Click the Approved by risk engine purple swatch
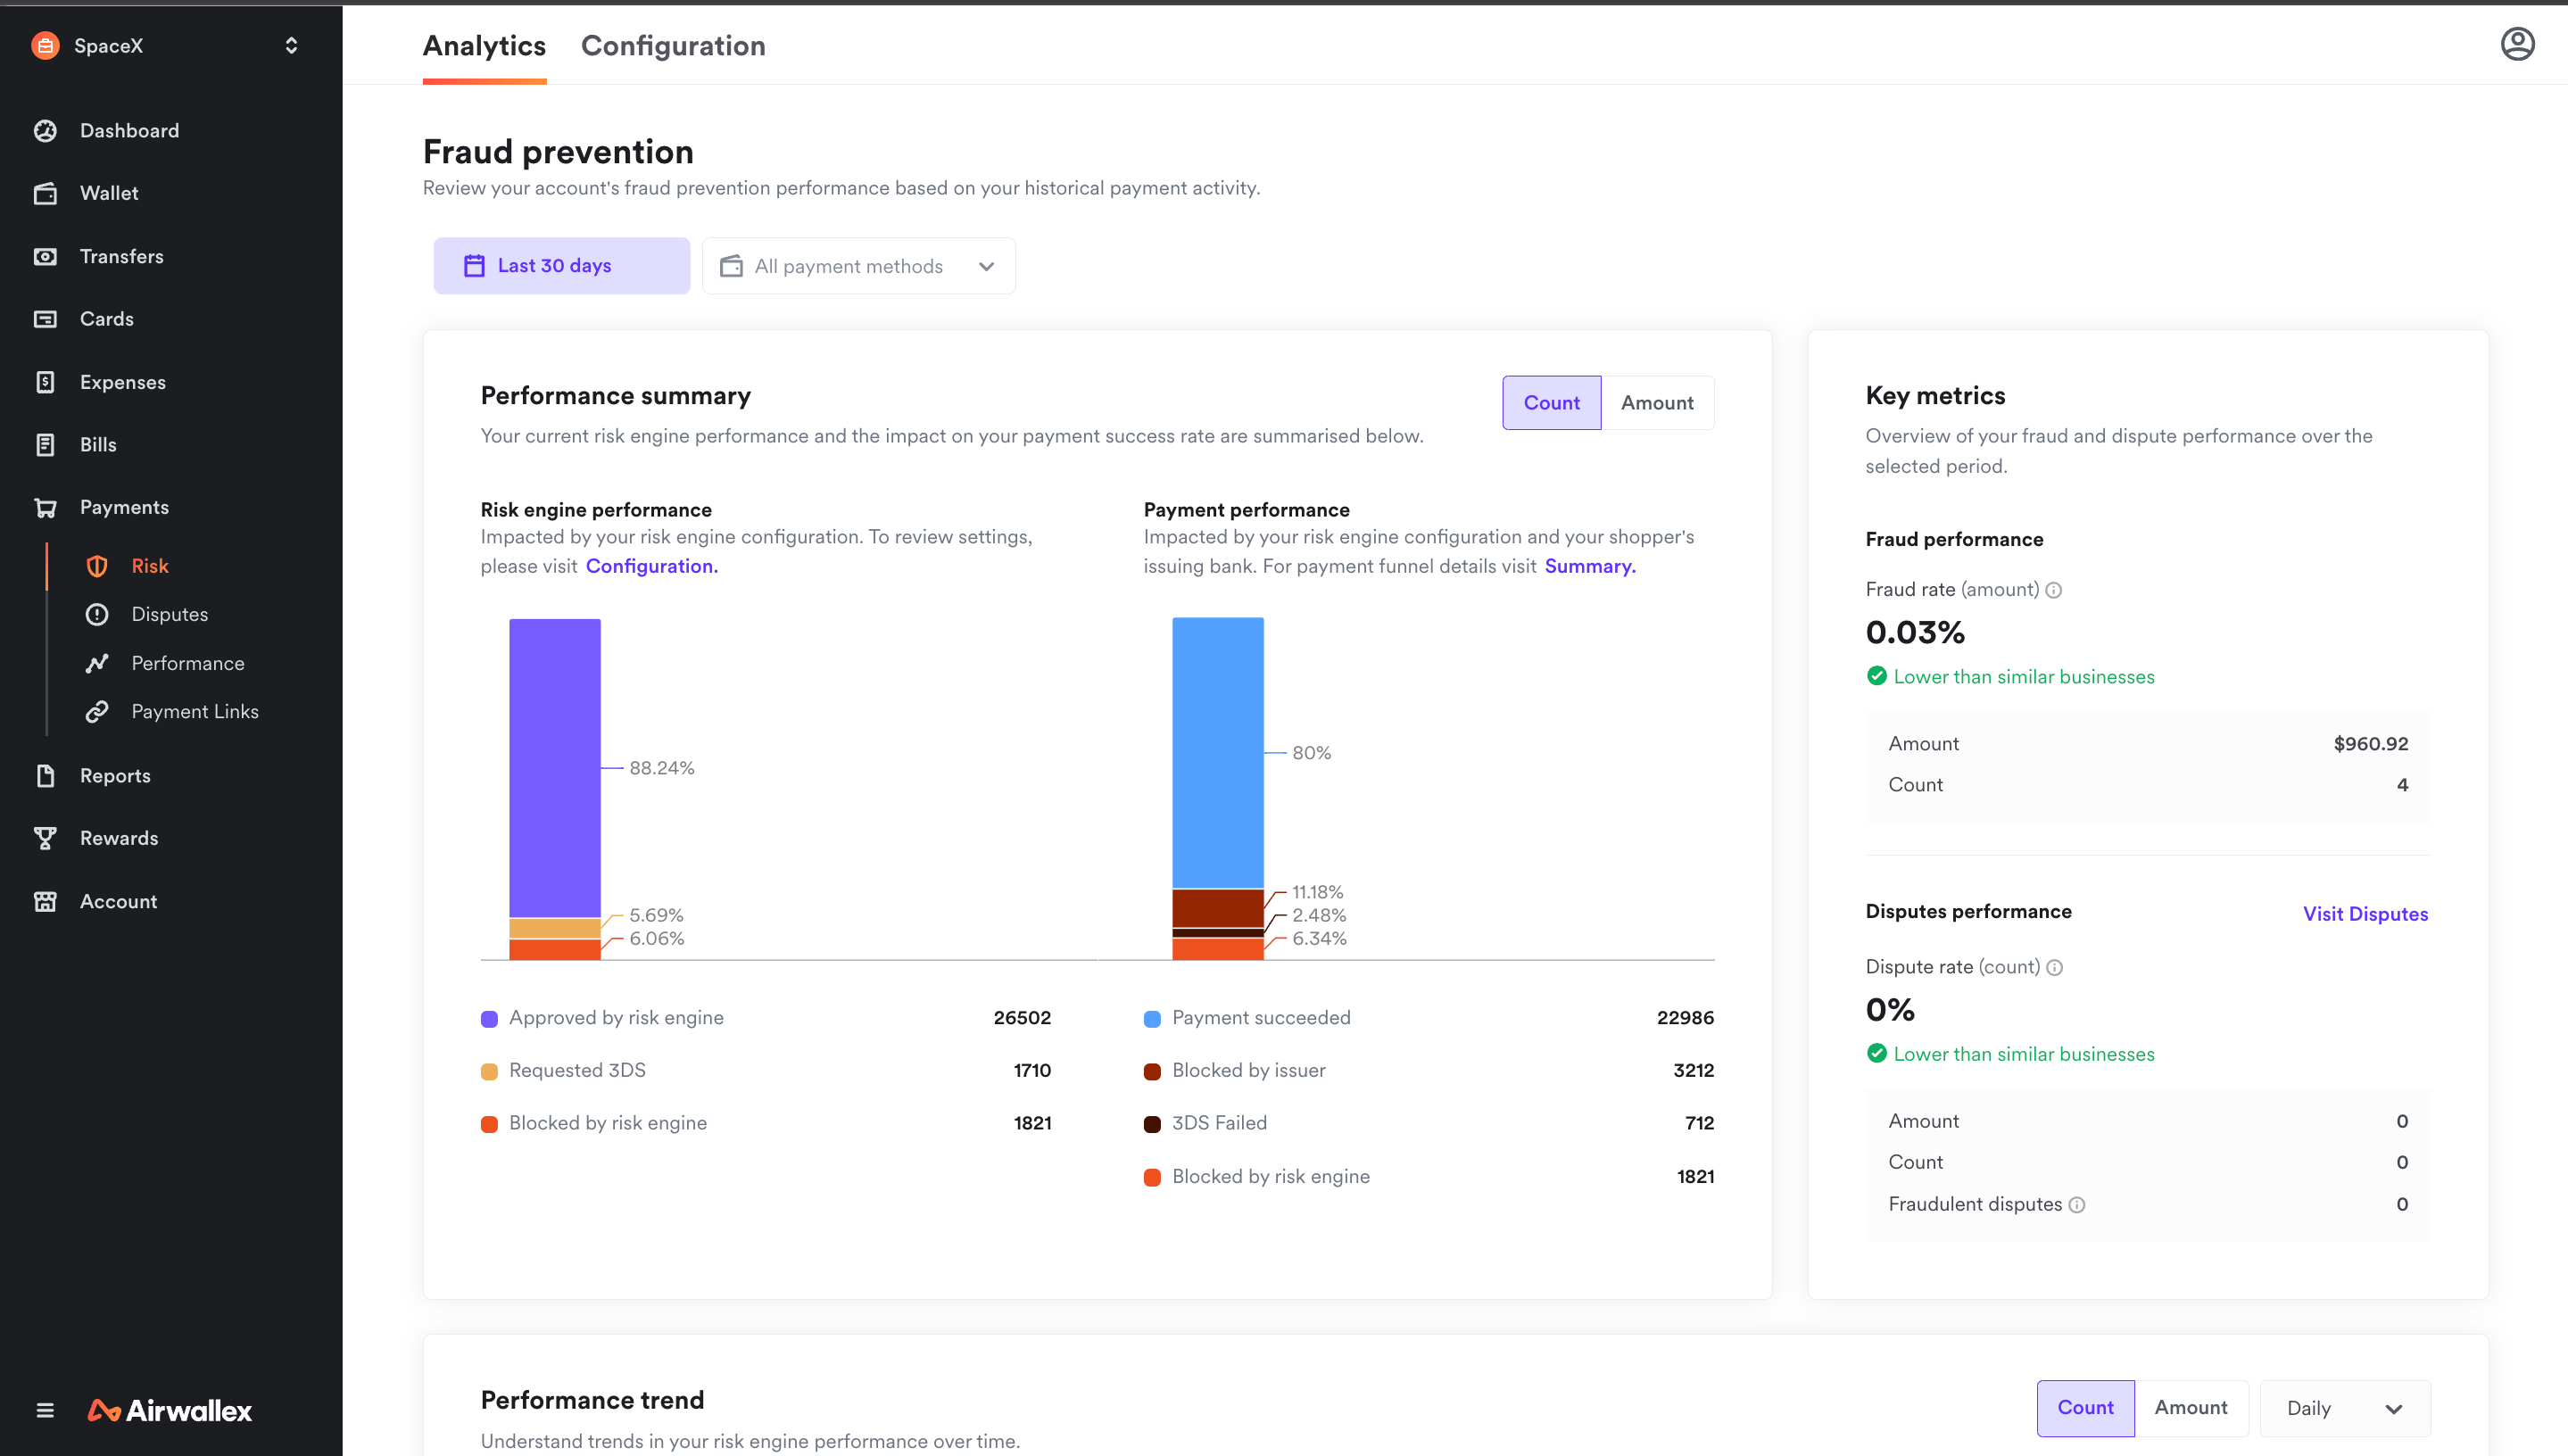This screenshot has height=1456, width=2568. click(x=489, y=1019)
